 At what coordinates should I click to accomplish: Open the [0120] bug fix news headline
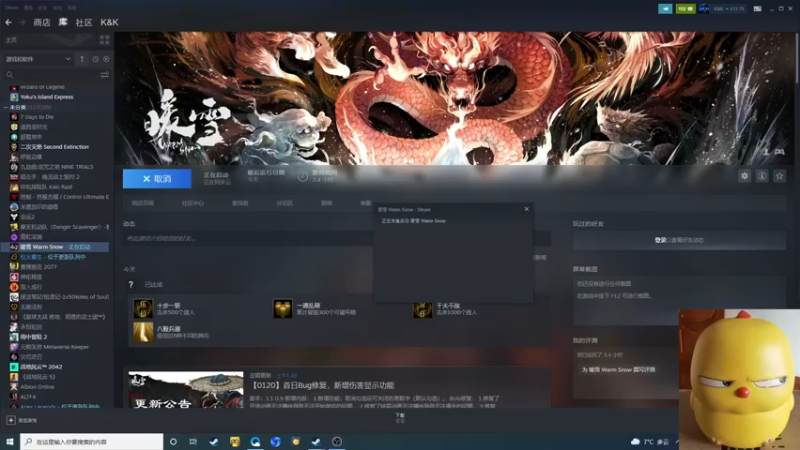(322, 385)
